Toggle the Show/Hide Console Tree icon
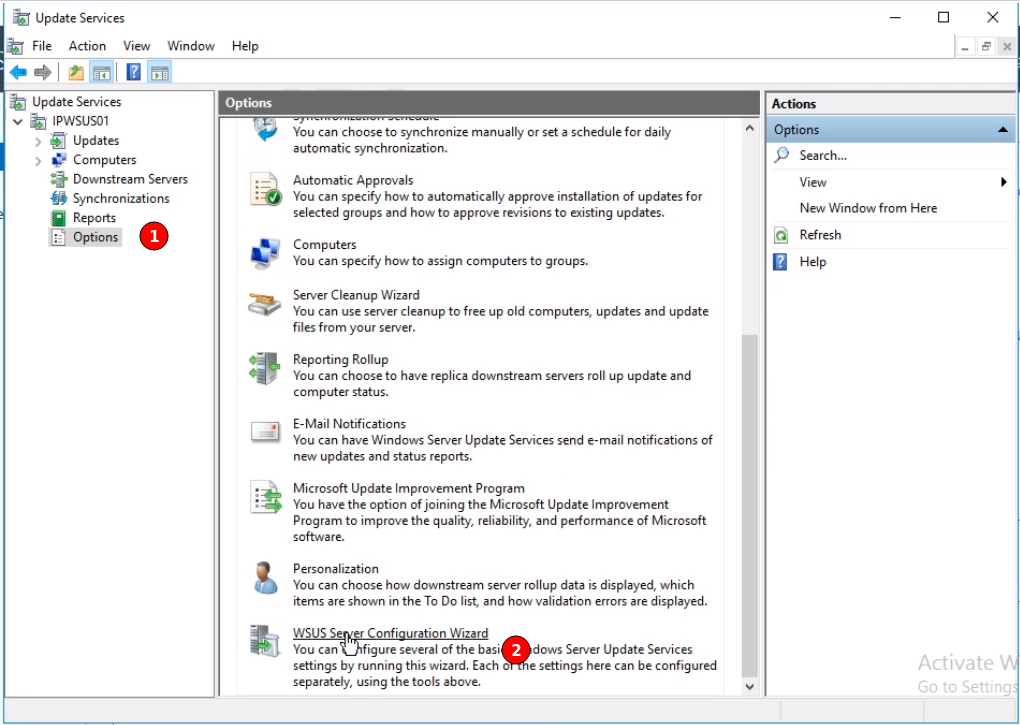The width and height of the screenshot is (1020, 725). click(101, 72)
